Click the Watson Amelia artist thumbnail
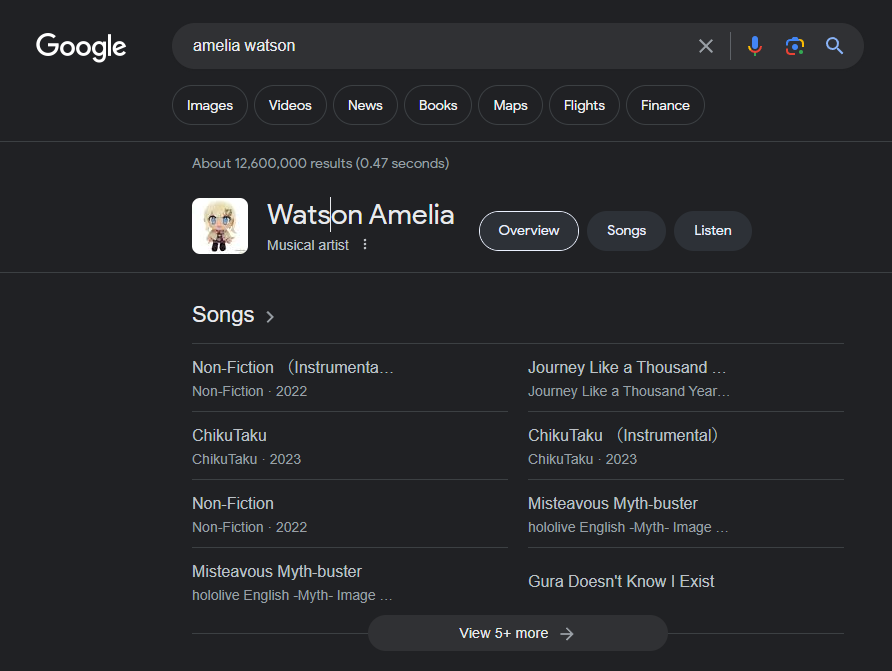 click(x=220, y=226)
